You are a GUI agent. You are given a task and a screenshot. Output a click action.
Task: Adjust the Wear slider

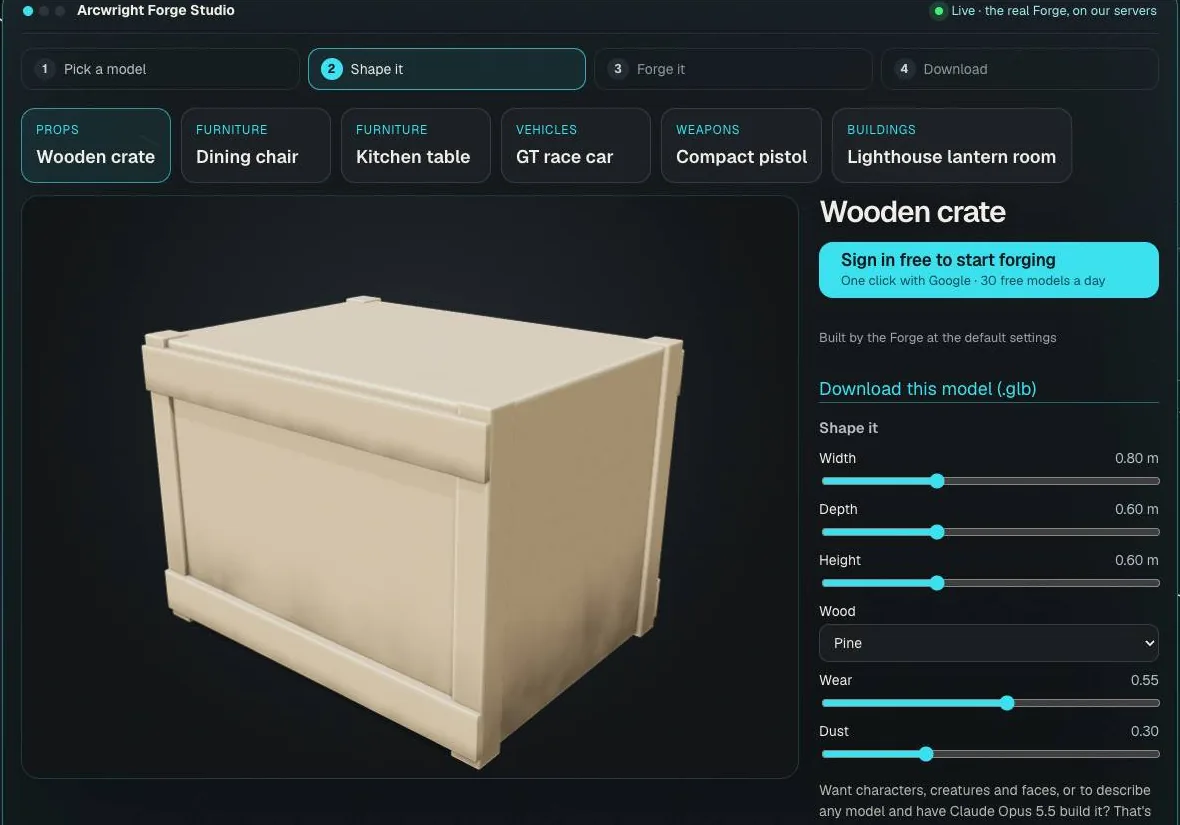pyautogui.click(x=990, y=703)
